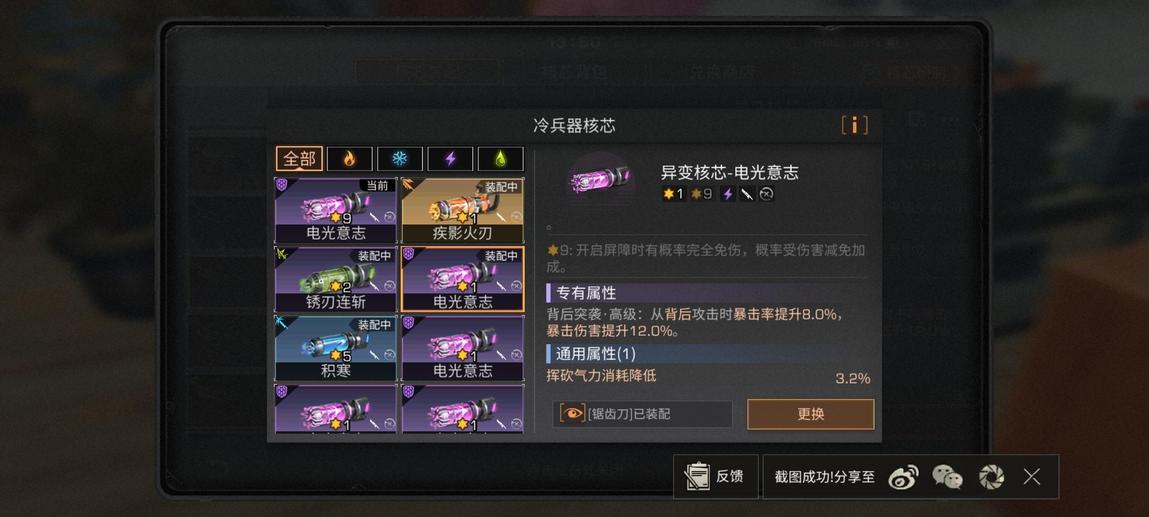Select the ice snowflake filter icon

click(x=400, y=159)
